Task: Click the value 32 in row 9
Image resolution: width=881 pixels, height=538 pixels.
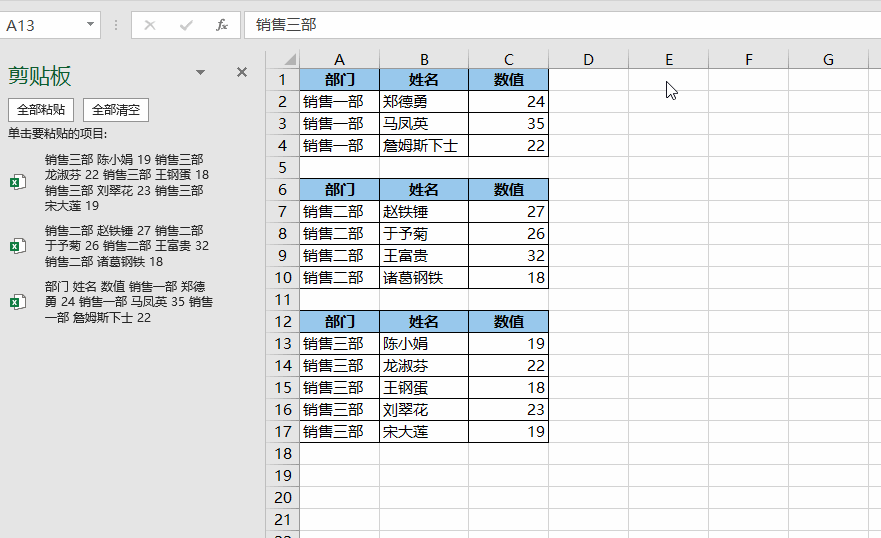Action: pos(508,256)
